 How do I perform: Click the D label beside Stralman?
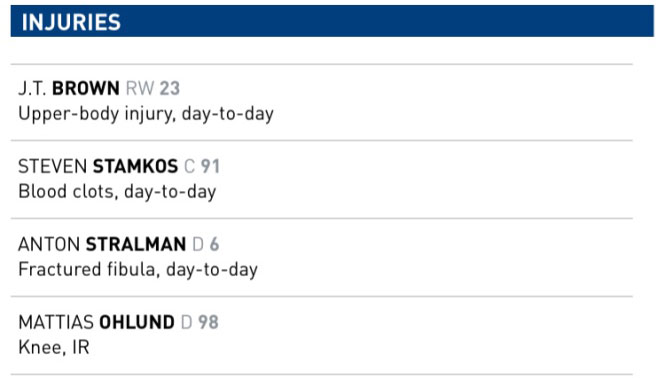click(198, 244)
